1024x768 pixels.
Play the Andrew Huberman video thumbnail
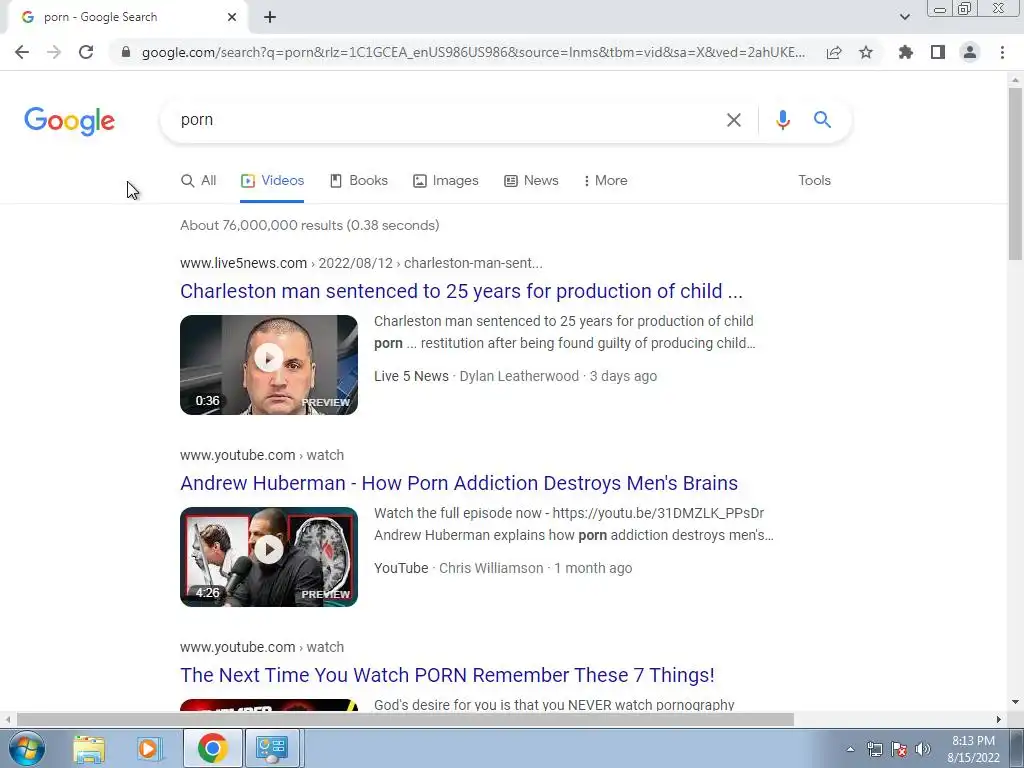pyautogui.click(x=269, y=557)
